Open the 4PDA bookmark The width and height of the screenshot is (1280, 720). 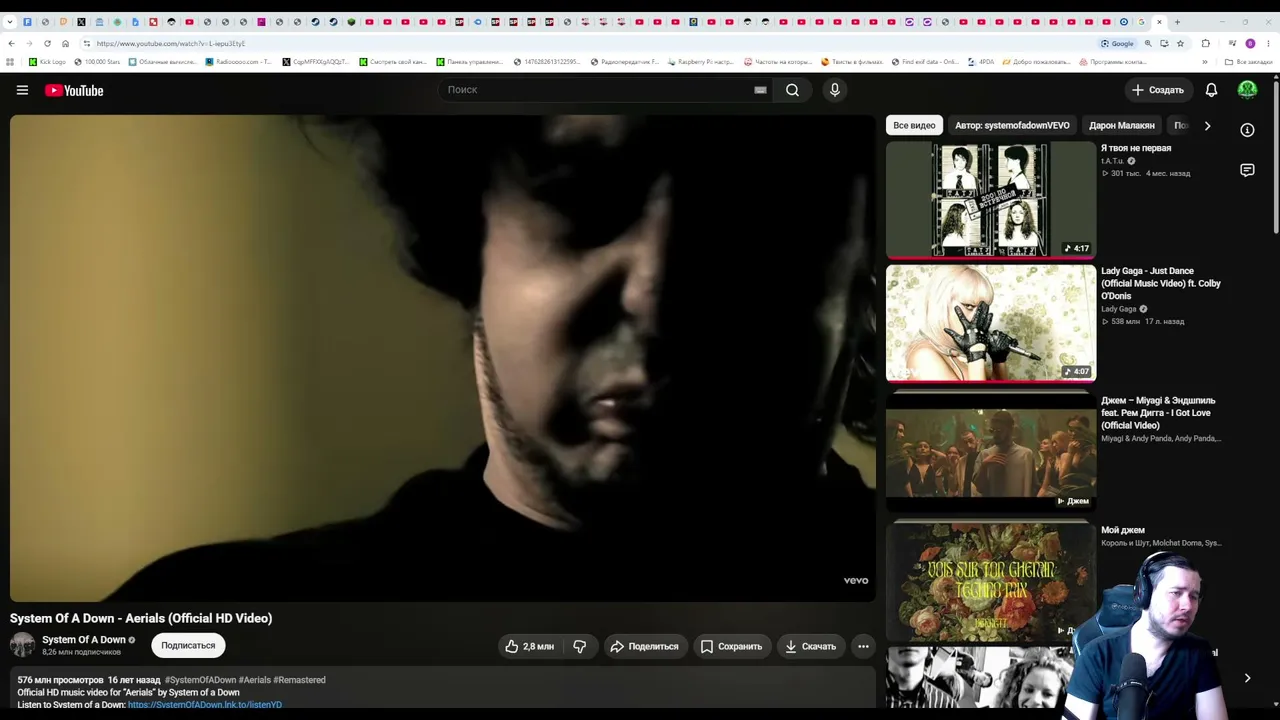coord(981,62)
